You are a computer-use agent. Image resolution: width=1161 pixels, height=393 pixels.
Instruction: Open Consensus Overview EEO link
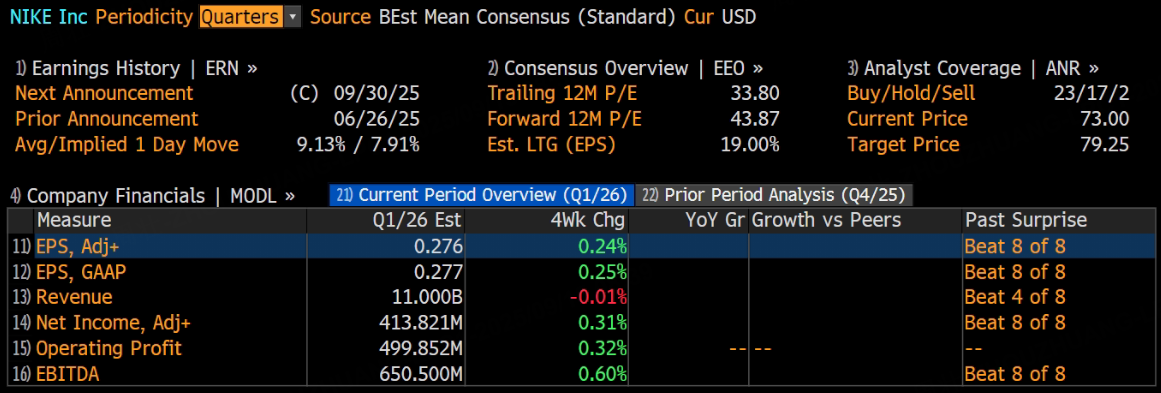pyautogui.click(x=626, y=69)
